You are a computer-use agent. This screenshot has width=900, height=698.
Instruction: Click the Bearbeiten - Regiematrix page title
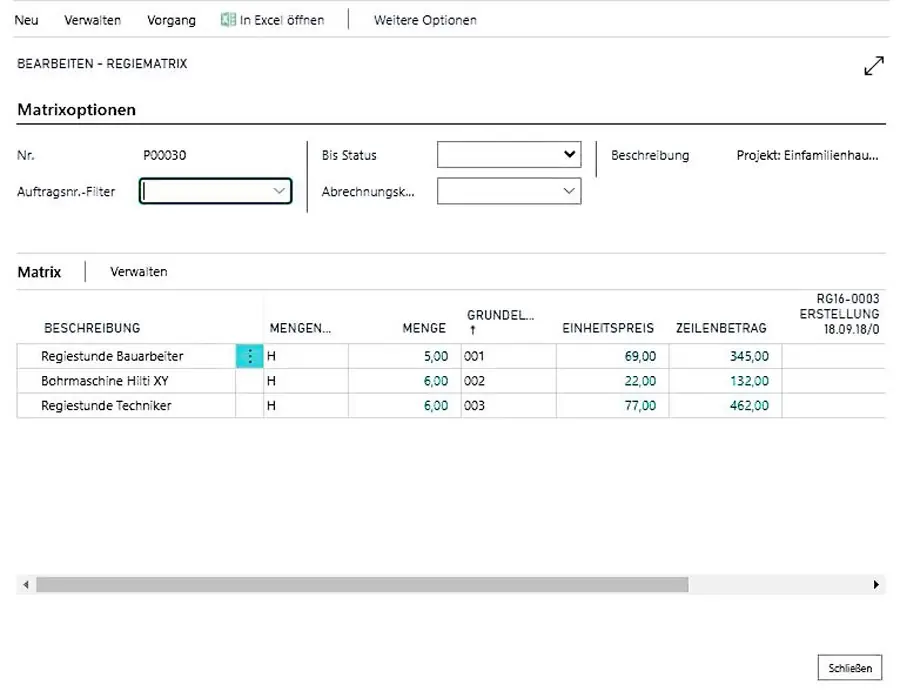coord(102,64)
